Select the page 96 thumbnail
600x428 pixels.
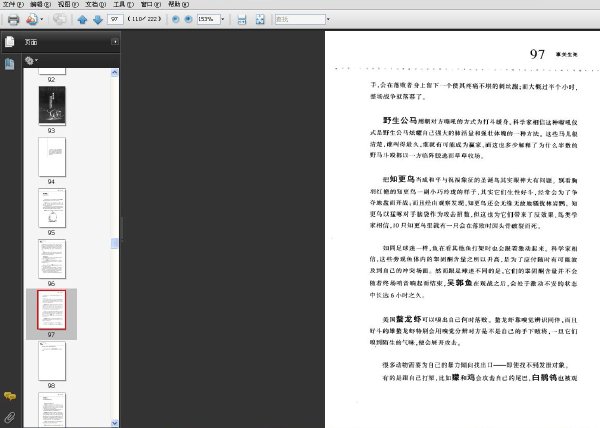pyautogui.click(x=52, y=259)
